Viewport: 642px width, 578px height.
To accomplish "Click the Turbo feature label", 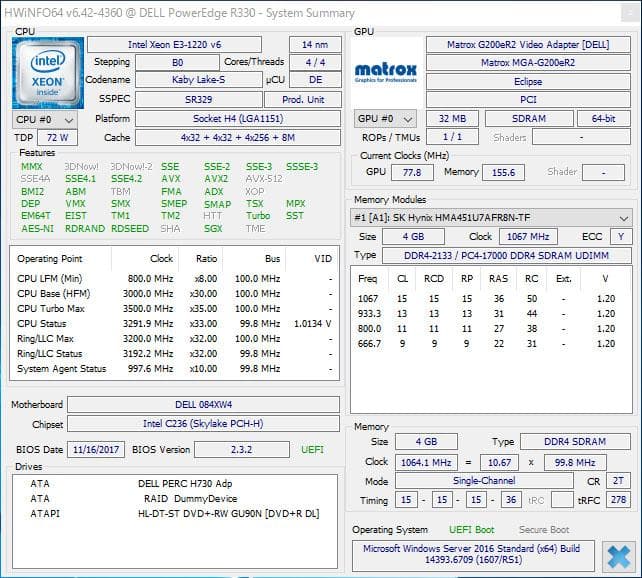I will click(258, 216).
